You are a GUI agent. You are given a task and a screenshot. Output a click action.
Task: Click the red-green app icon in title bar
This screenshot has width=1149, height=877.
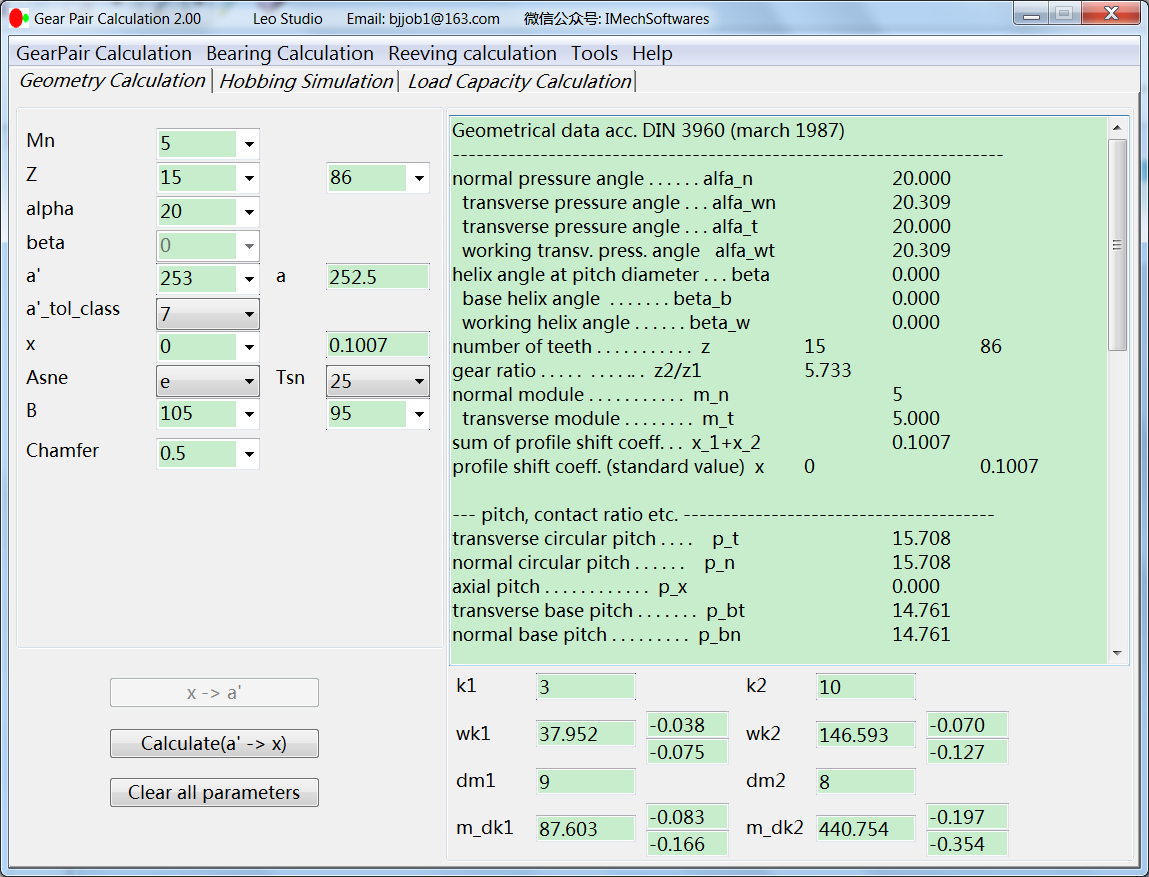tap(18, 18)
